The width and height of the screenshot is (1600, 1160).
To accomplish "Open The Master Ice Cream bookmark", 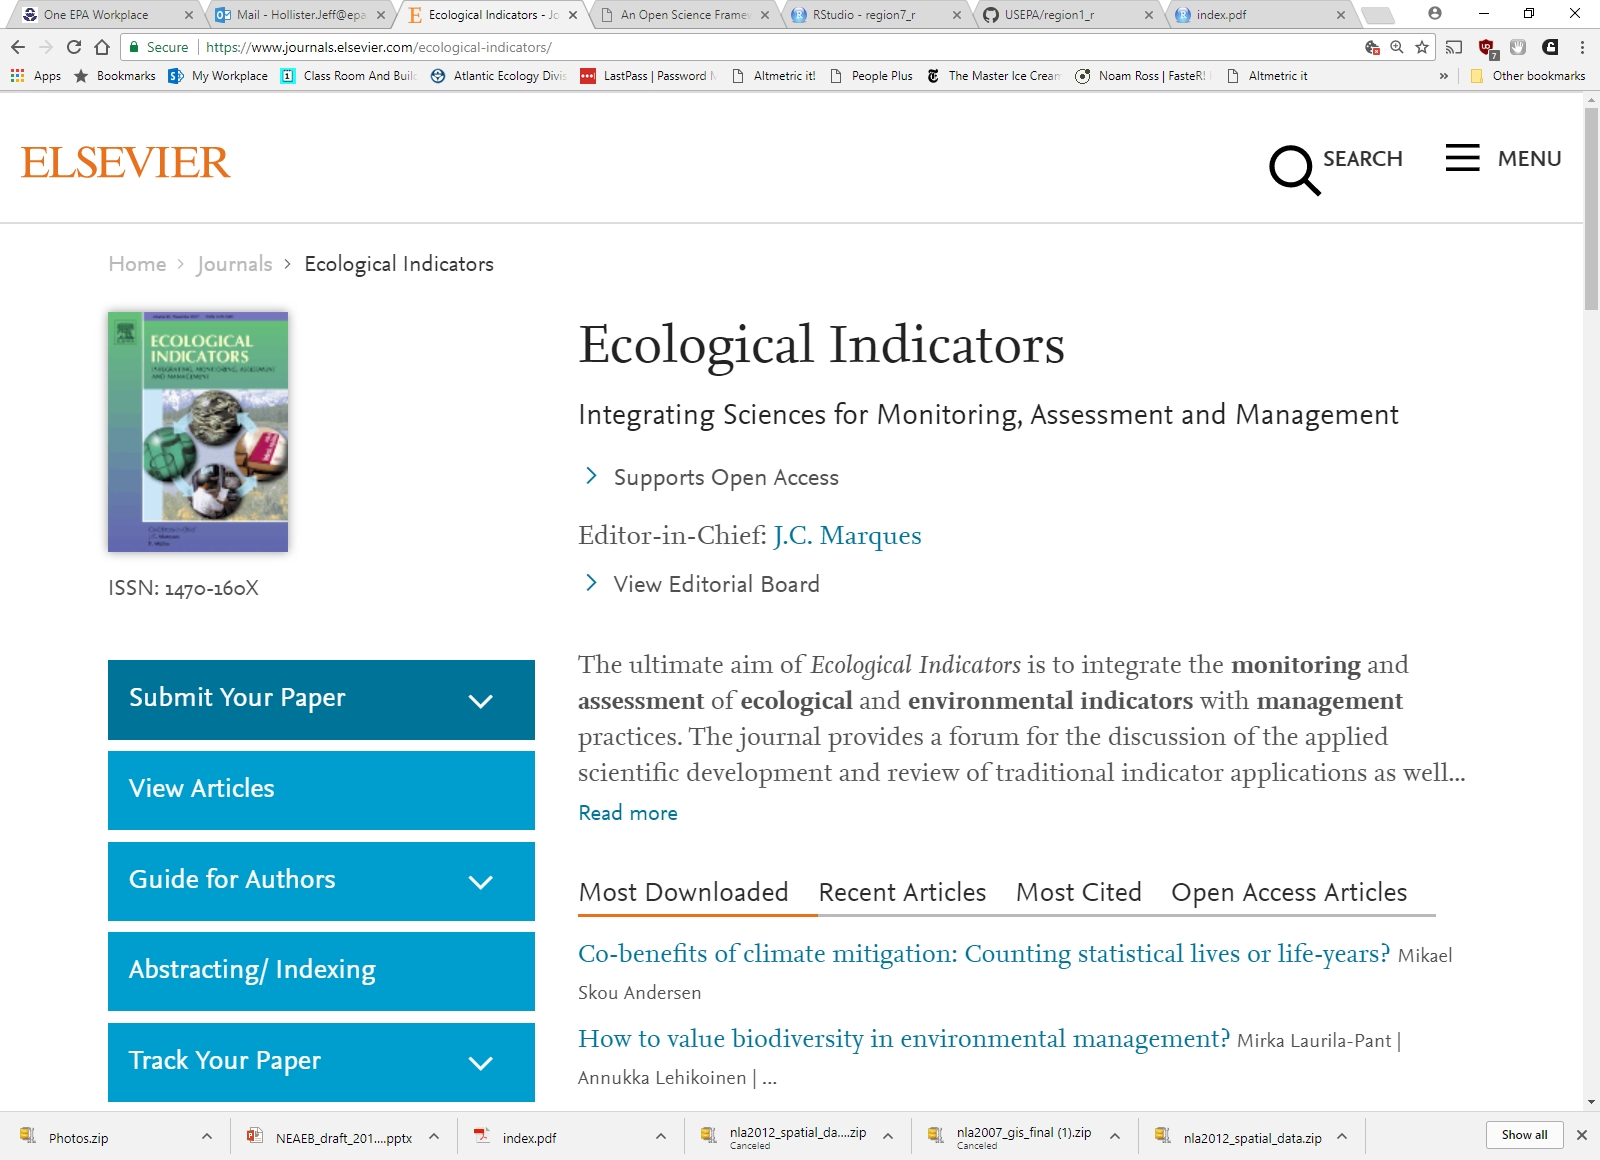I will tap(994, 76).
